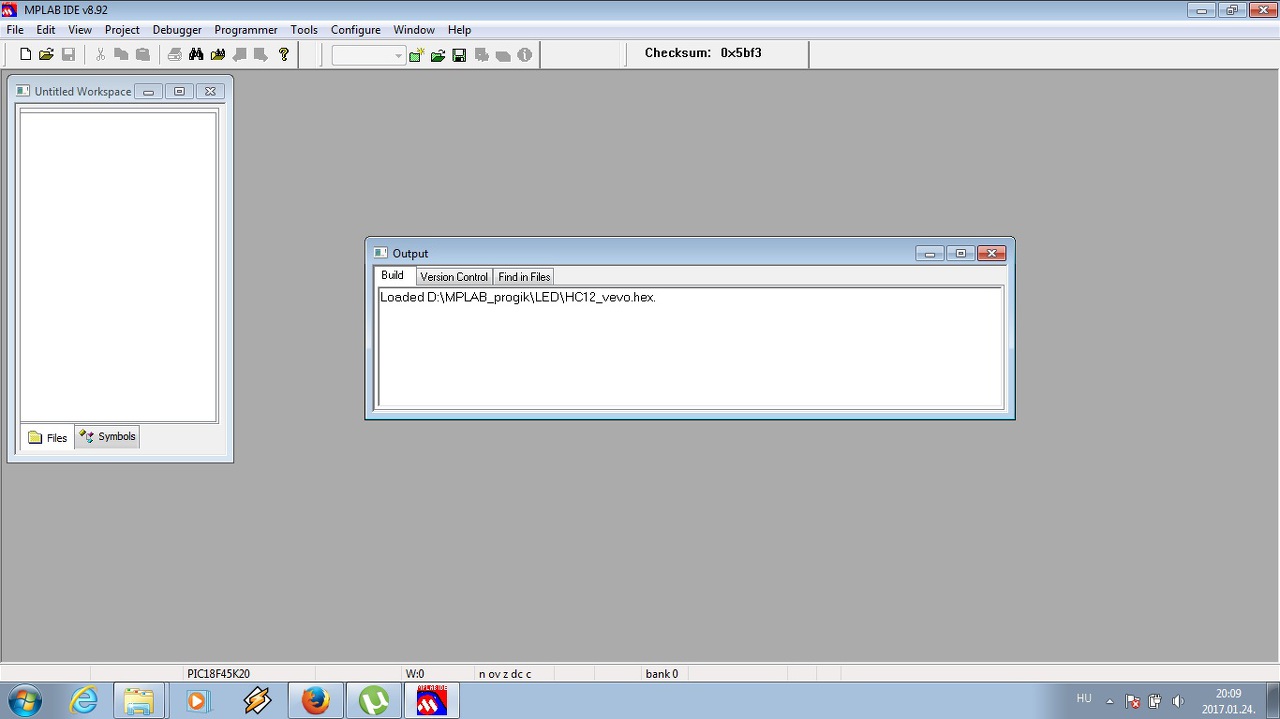Click the Loaded HC12_vevo.hex output line
The height and width of the screenshot is (719, 1280).
coord(518,297)
